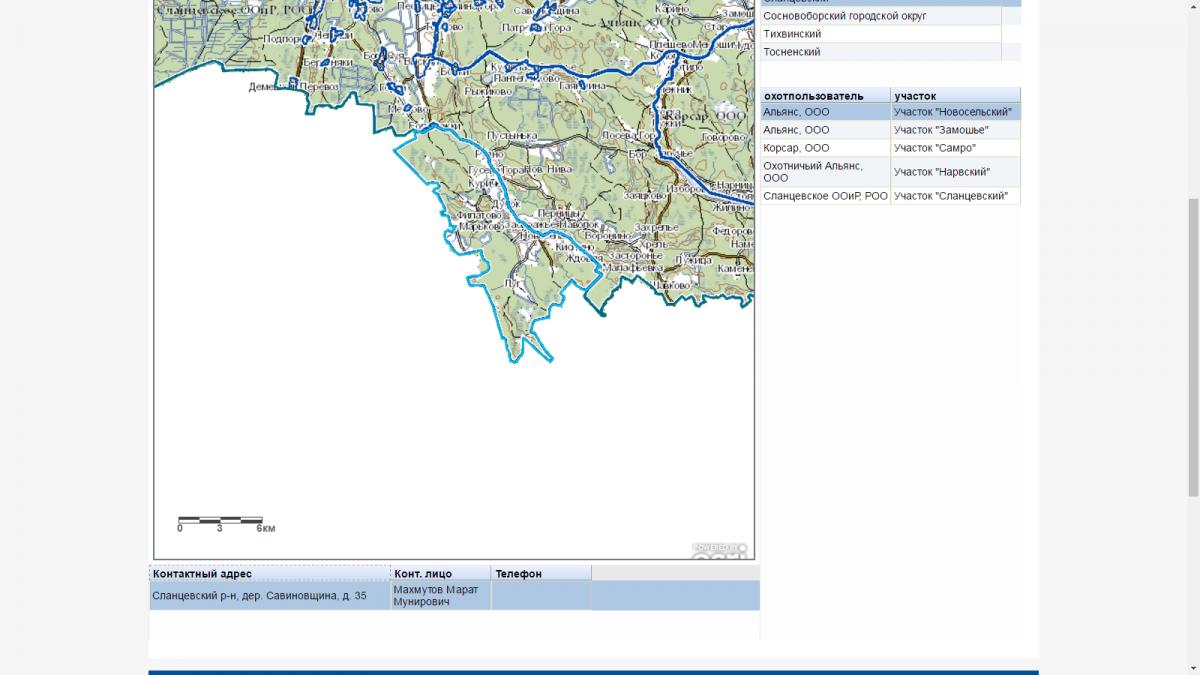The height and width of the screenshot is (675, 1200).
Task: Sort by участок column header
Action: 955,96
